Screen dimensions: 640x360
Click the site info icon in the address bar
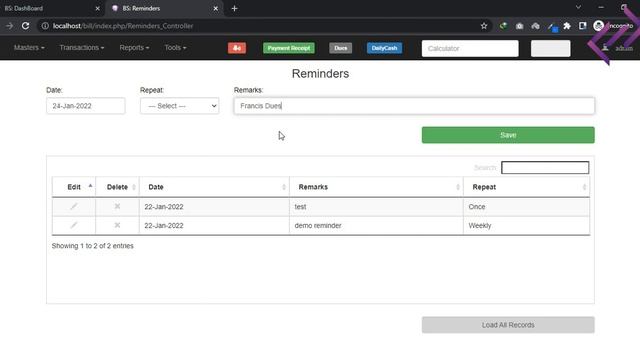coord(45,26)
